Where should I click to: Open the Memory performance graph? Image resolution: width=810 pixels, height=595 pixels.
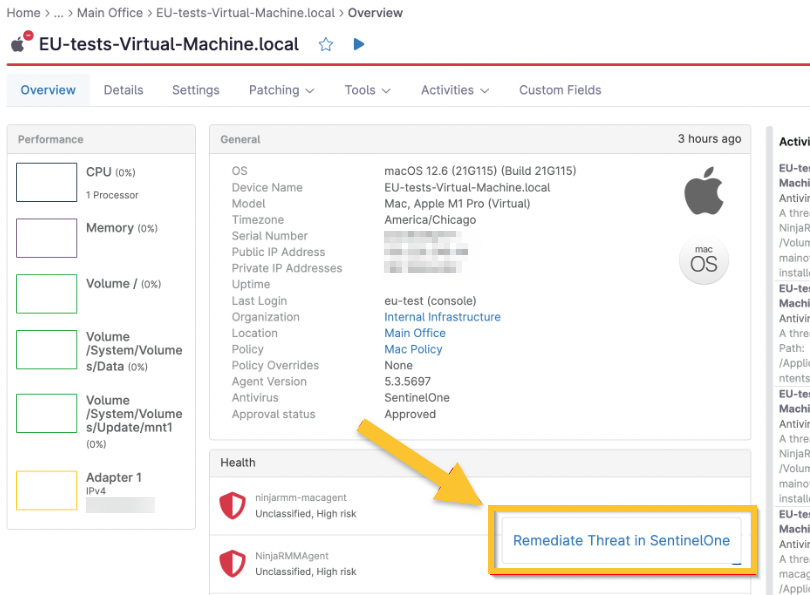tap(47, 238)
